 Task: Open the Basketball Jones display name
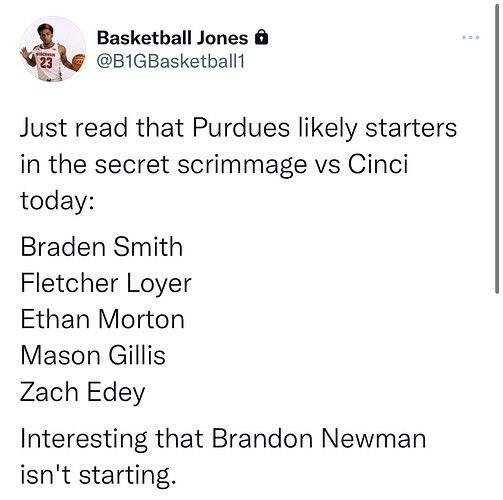click(x=172, y=38)
